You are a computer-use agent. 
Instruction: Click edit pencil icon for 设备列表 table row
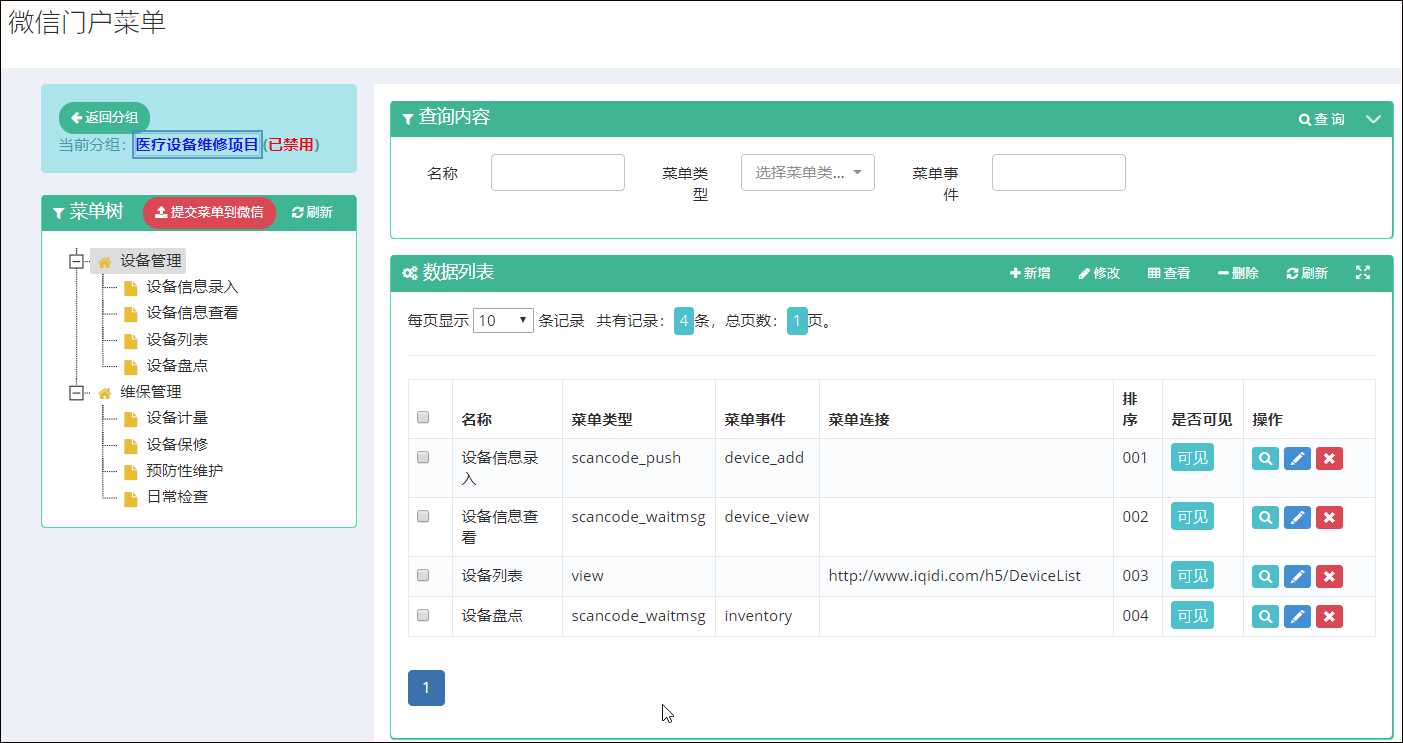click(x=1297, y=576)
